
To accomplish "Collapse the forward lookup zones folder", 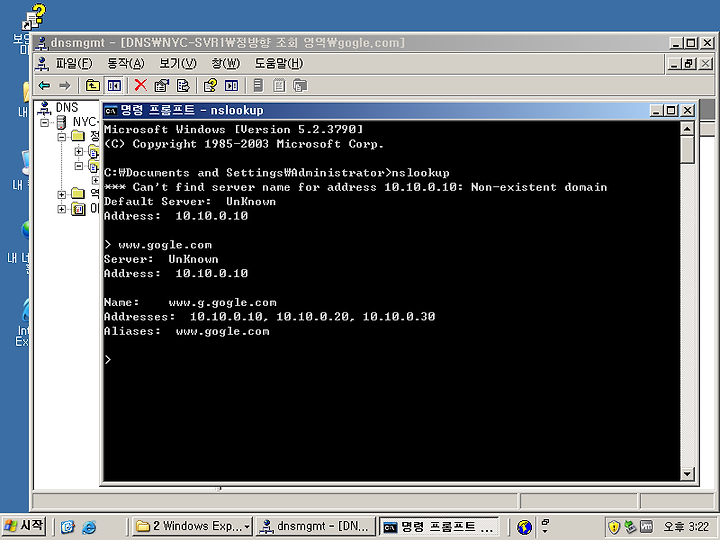I will pyautogui.click(x=61, y=137).
